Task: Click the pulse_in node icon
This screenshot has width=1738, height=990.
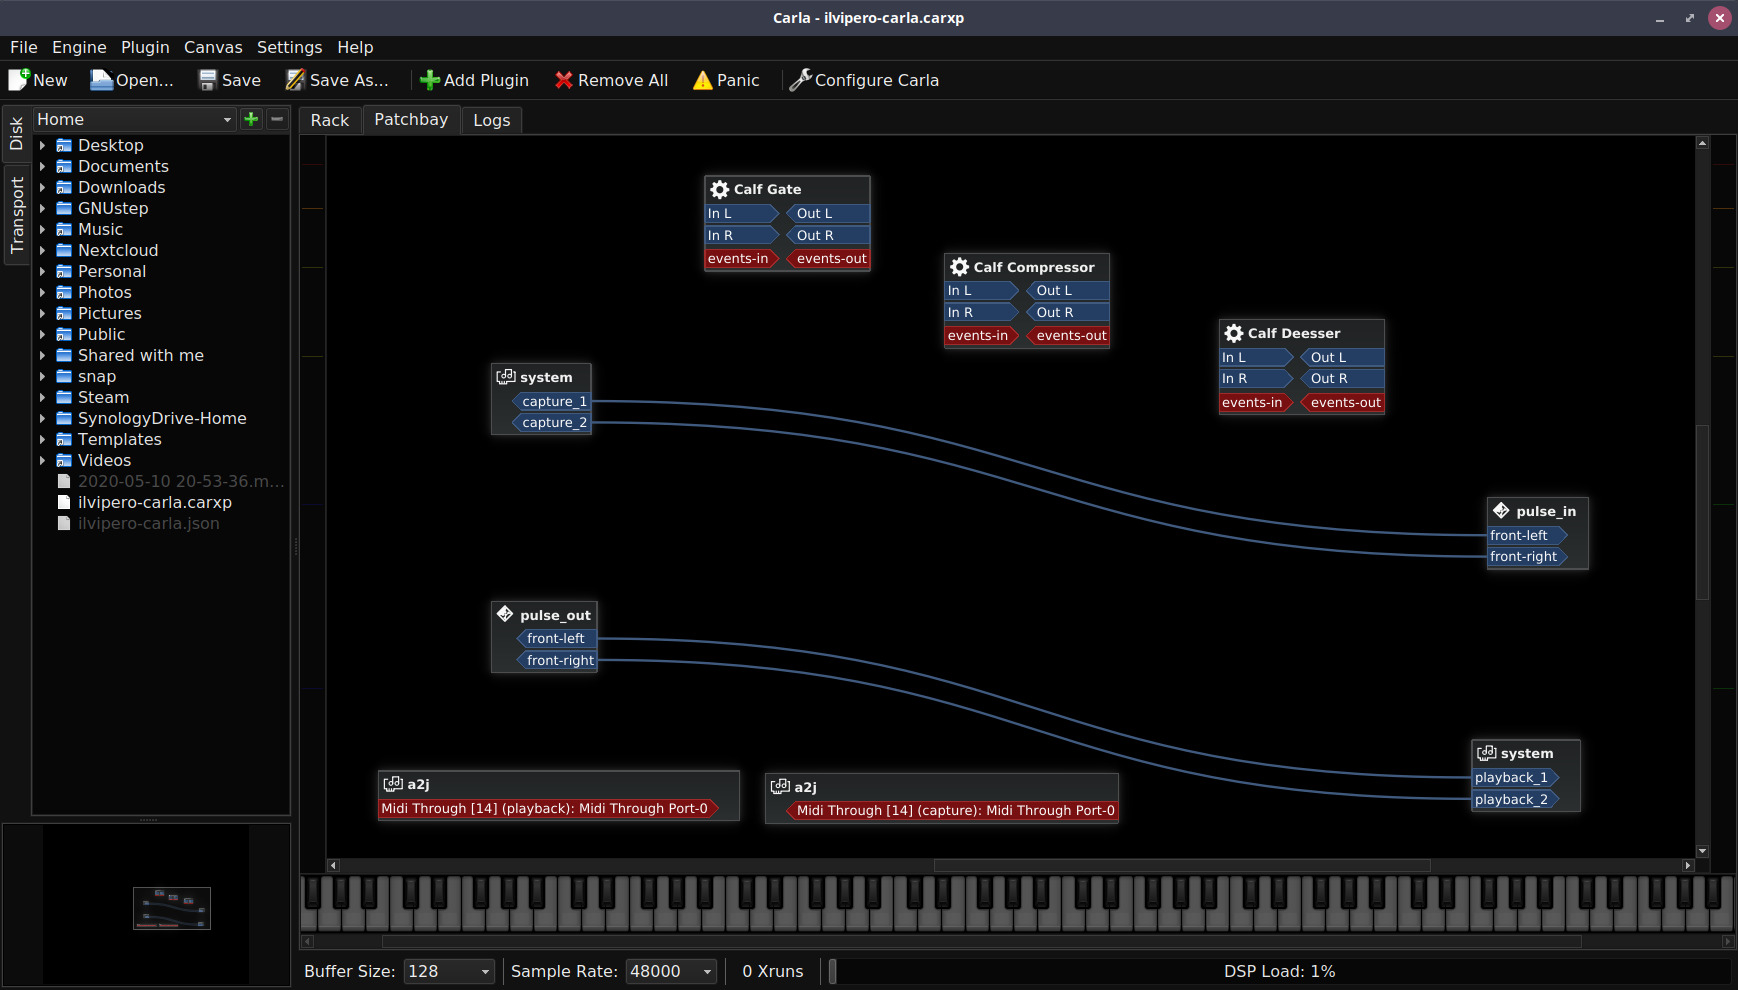Action: [1502, 510]
